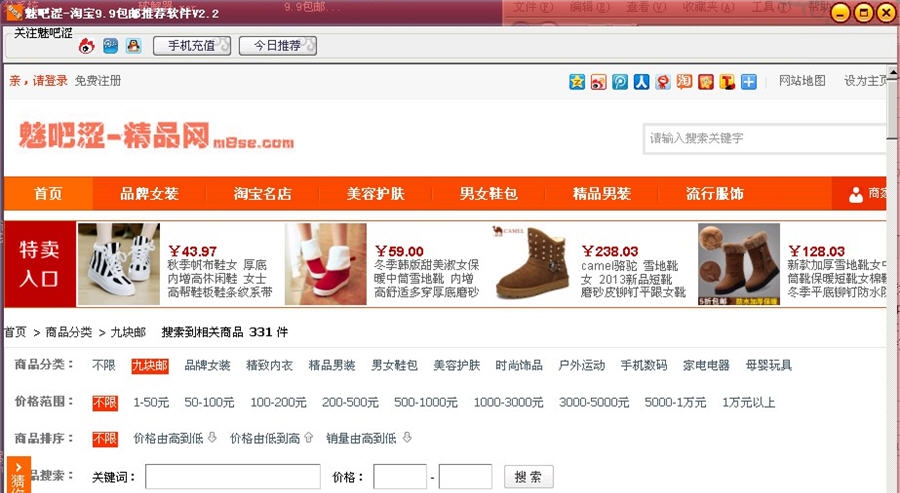900x493 pixels.
Task: Sort by 销量由高到低
Action: click(x=368, y=438)
